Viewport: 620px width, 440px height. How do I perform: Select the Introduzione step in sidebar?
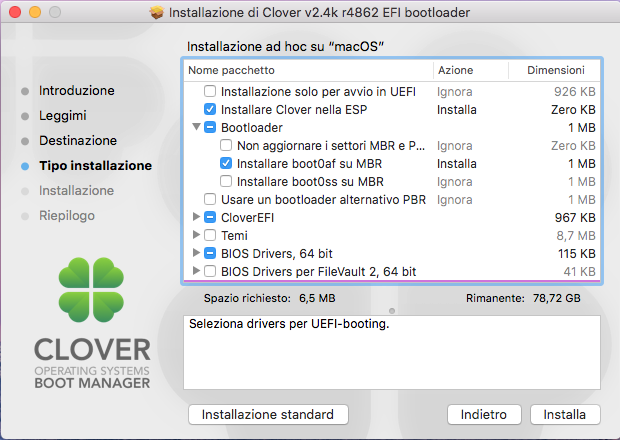pos(77,91)
